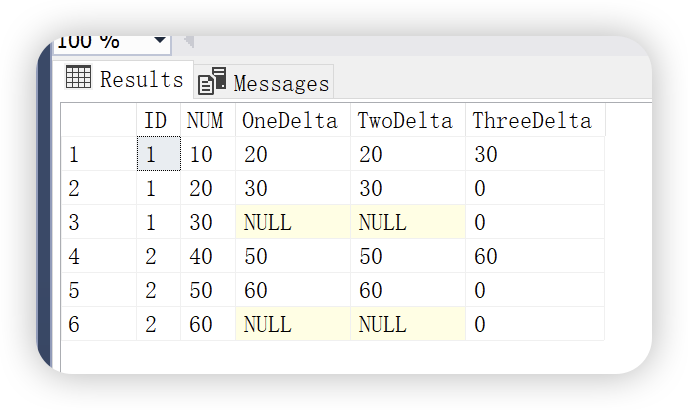
Task: Click the select-all corner cell of grid
Action: (x=98, y=121)
